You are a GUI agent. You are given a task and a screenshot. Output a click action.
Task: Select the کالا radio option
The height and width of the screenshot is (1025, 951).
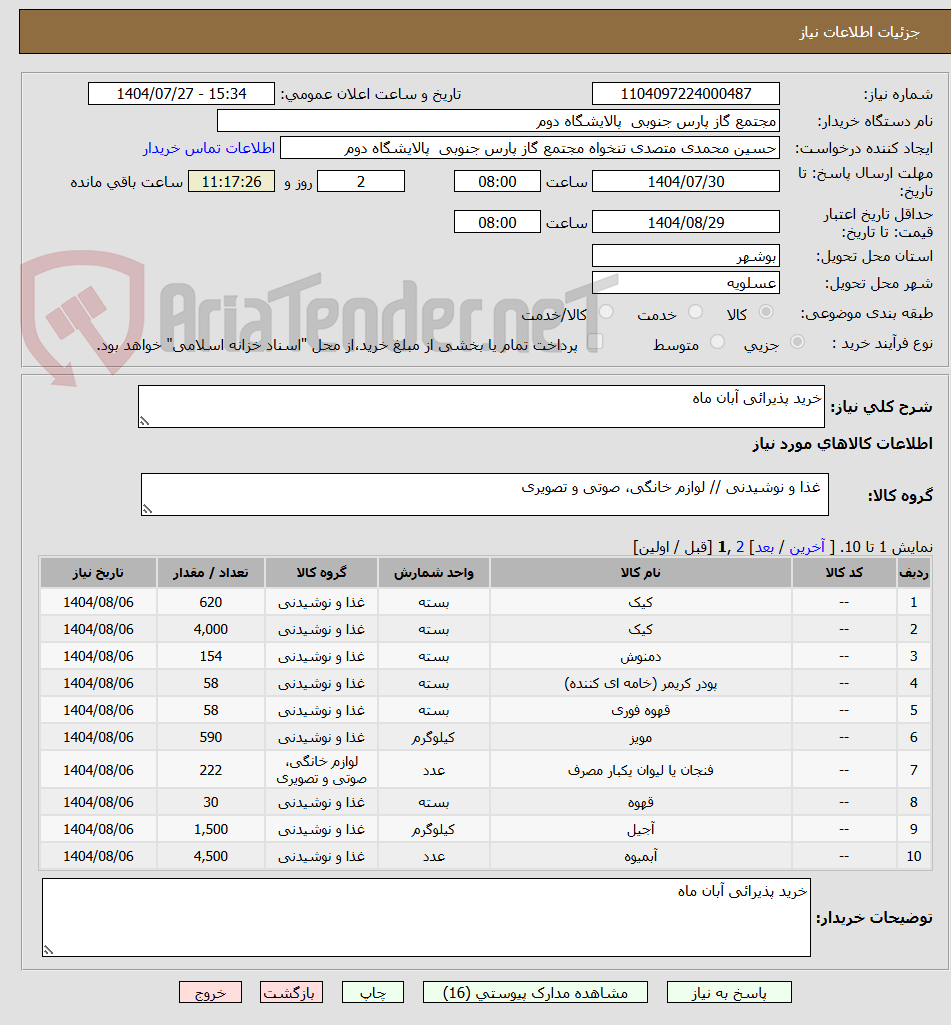[765, 312]
